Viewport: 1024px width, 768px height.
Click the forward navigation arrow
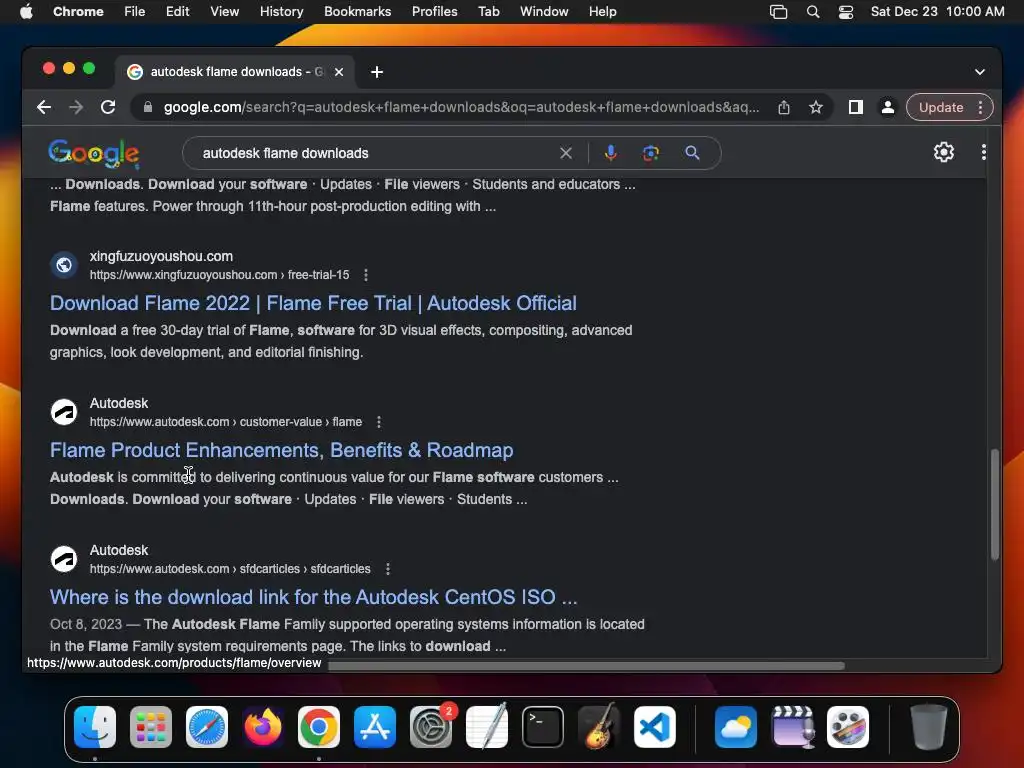(x=76, y=107)
